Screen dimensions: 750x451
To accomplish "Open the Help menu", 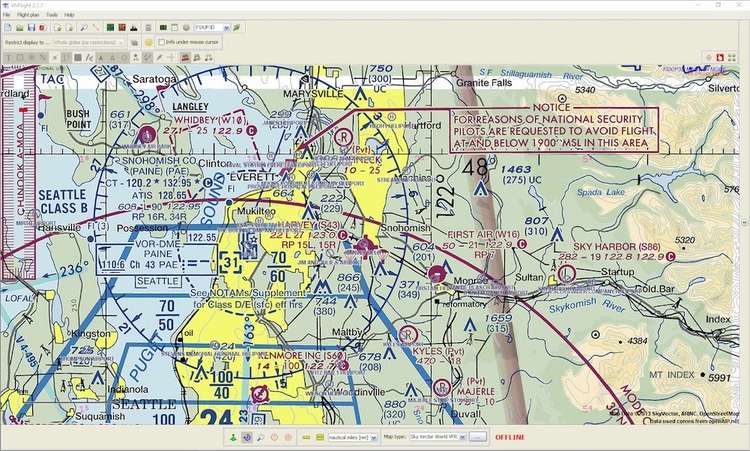I will coord(69,15).
